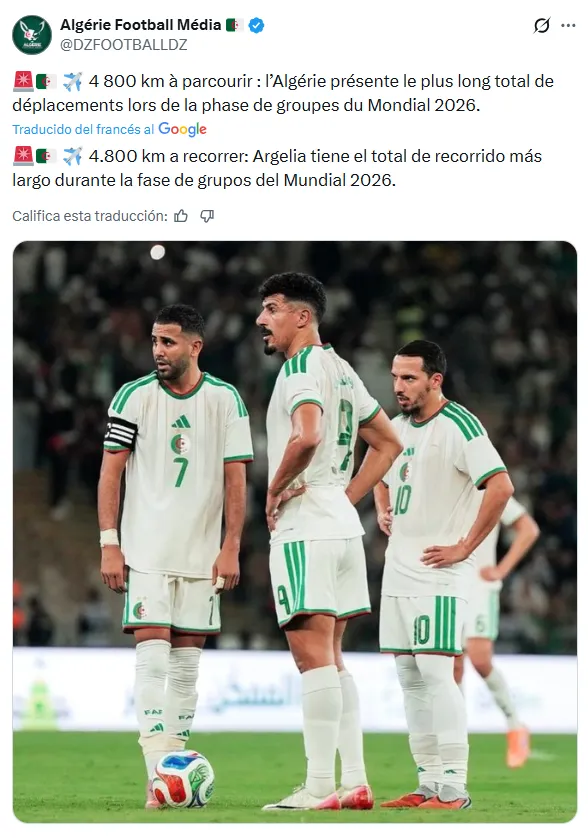
Task: Click the Algerian flag emoji in Spanish translation
Action: point(47,157)
